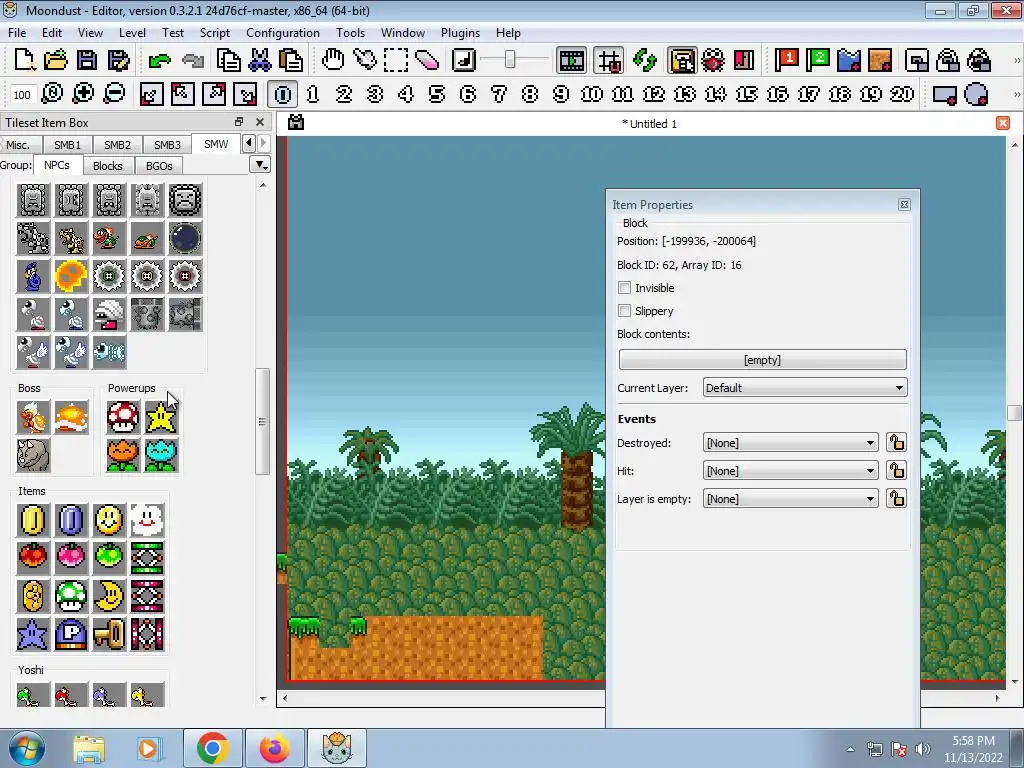This screenshot has width=1024, height=768.
Task: Click the Save As icon
Action: click(118, 60)
